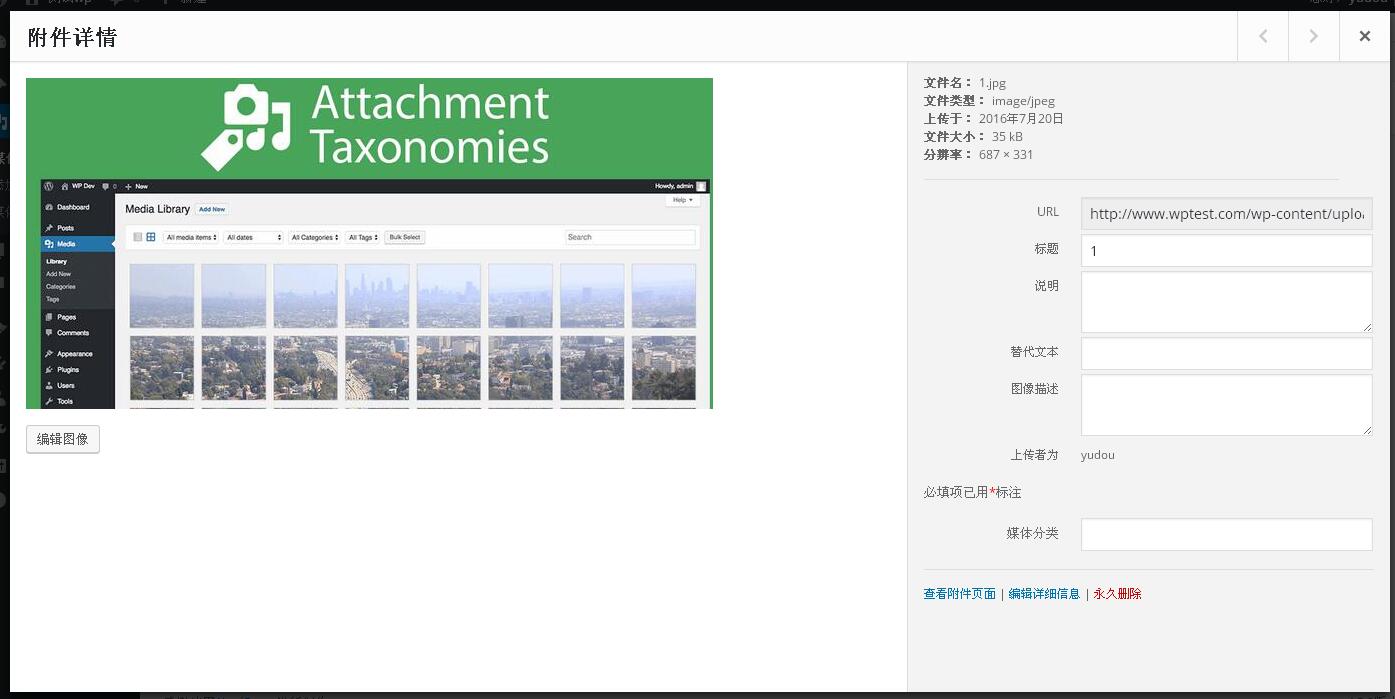This screenshot has height=699, width=1395.
Task: Click the file type image/jpeg text
Action: [x=1023, y=101]
